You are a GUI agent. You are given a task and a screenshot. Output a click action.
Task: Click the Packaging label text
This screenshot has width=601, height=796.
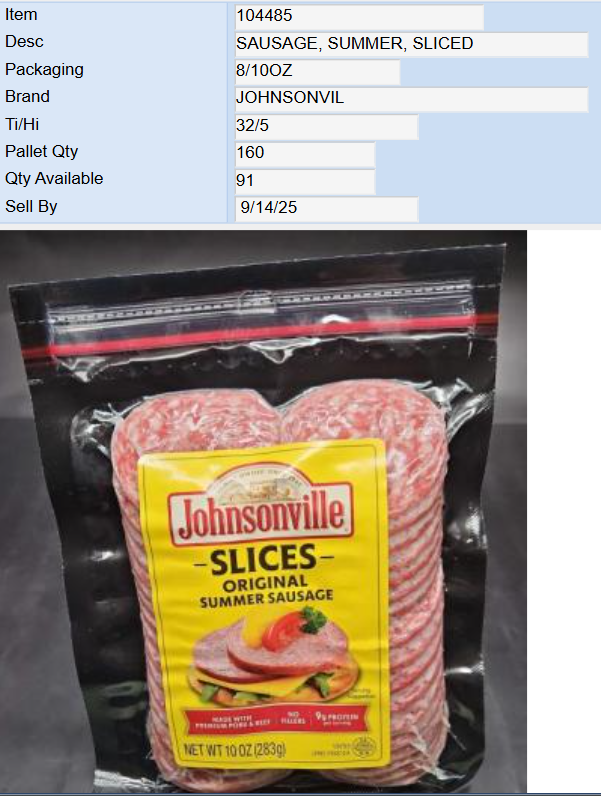point(44,70)
